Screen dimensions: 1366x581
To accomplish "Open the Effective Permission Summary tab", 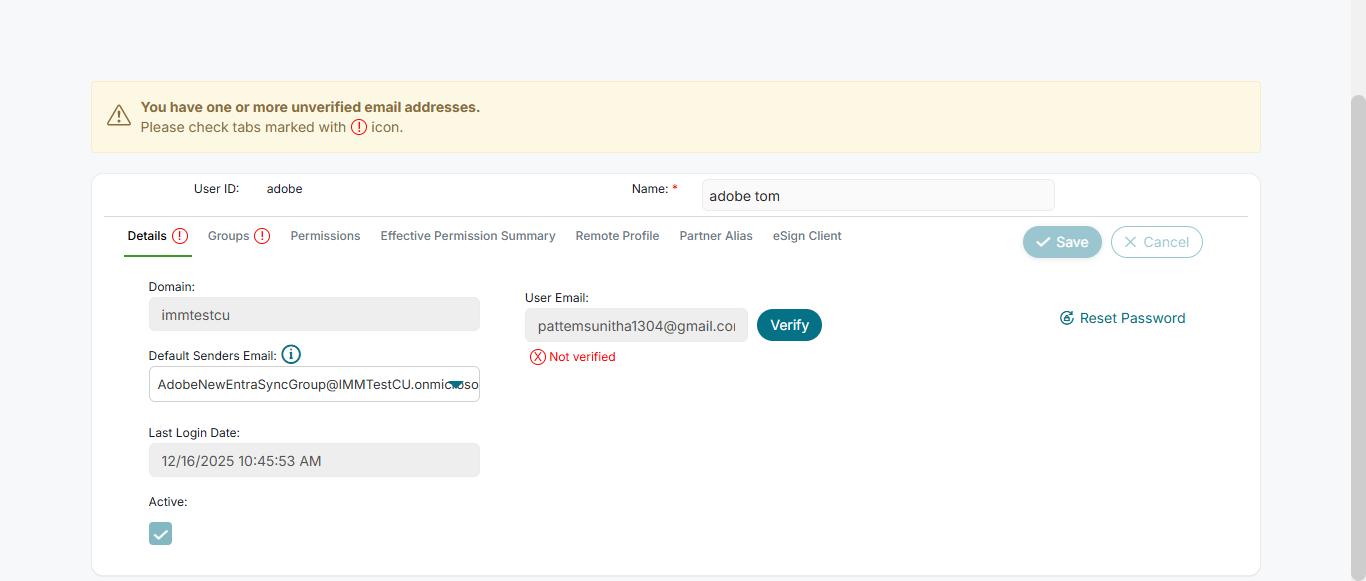I will pos(467,236).
